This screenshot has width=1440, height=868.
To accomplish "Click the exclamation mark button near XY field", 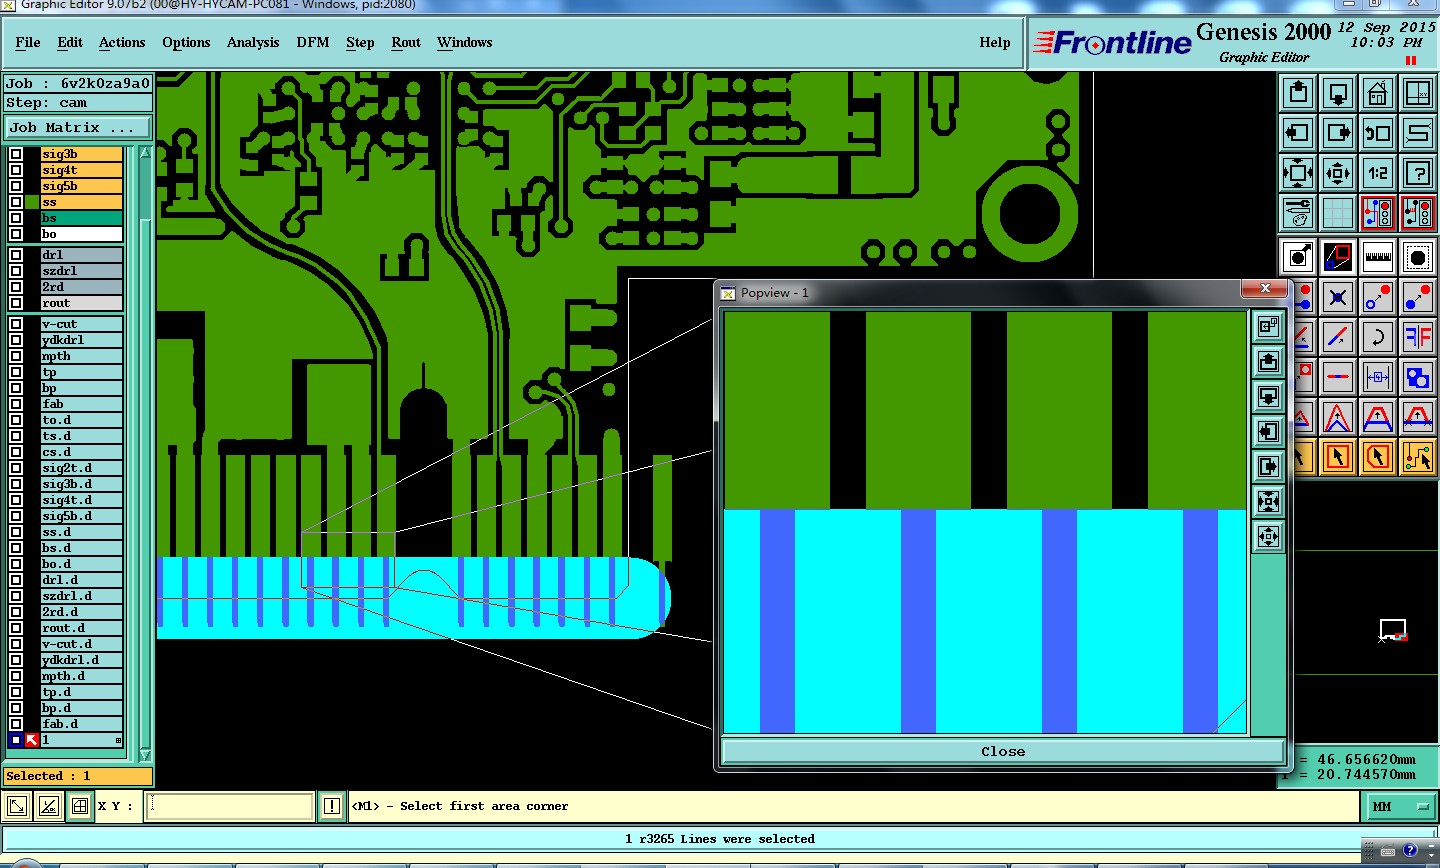I will tap(332, 806).
